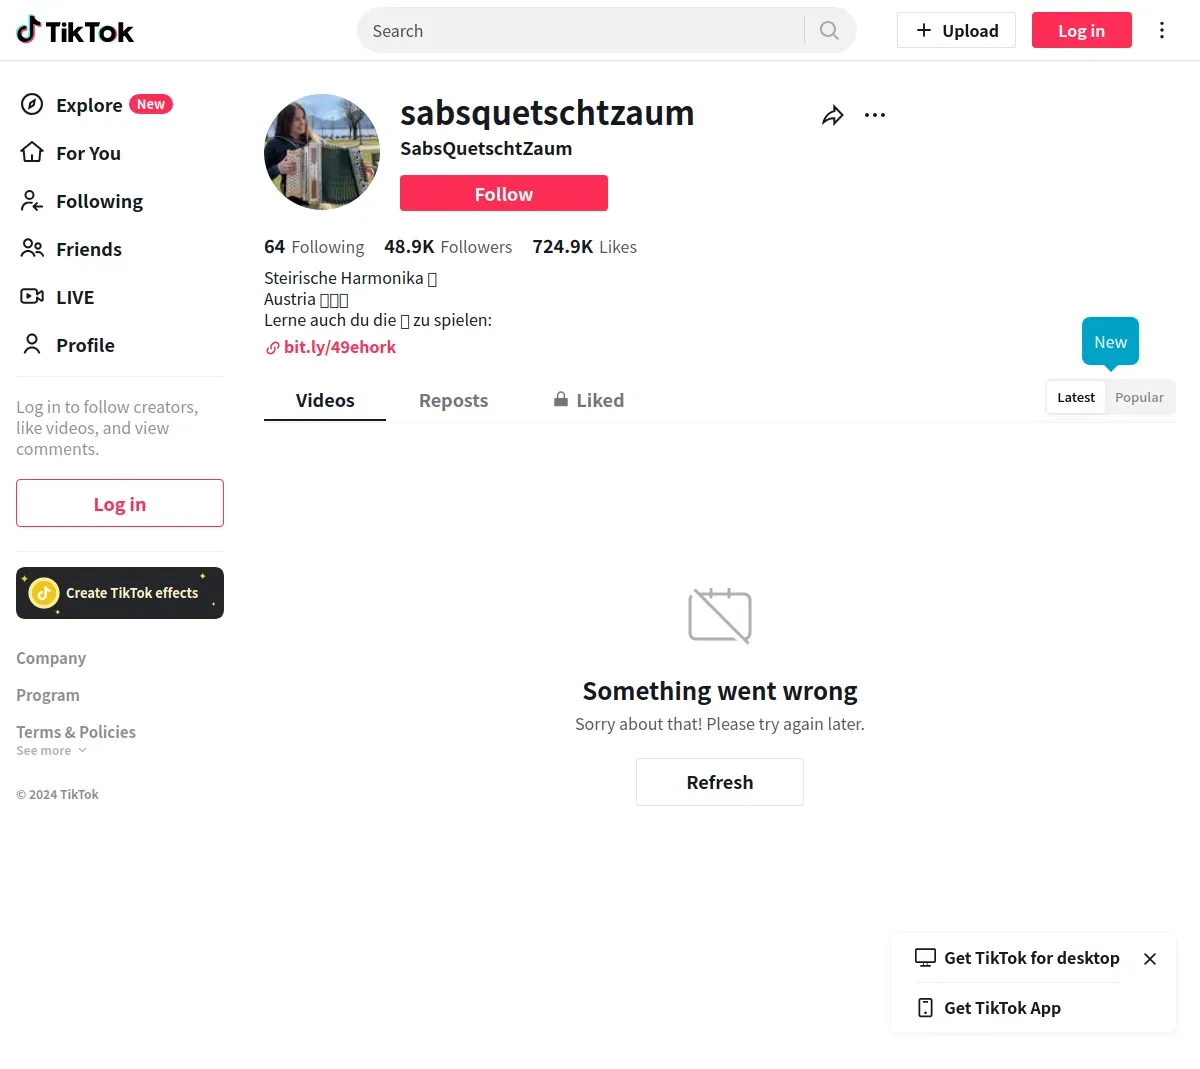Click the Search input field
1200x1069 pixels.
580,30
